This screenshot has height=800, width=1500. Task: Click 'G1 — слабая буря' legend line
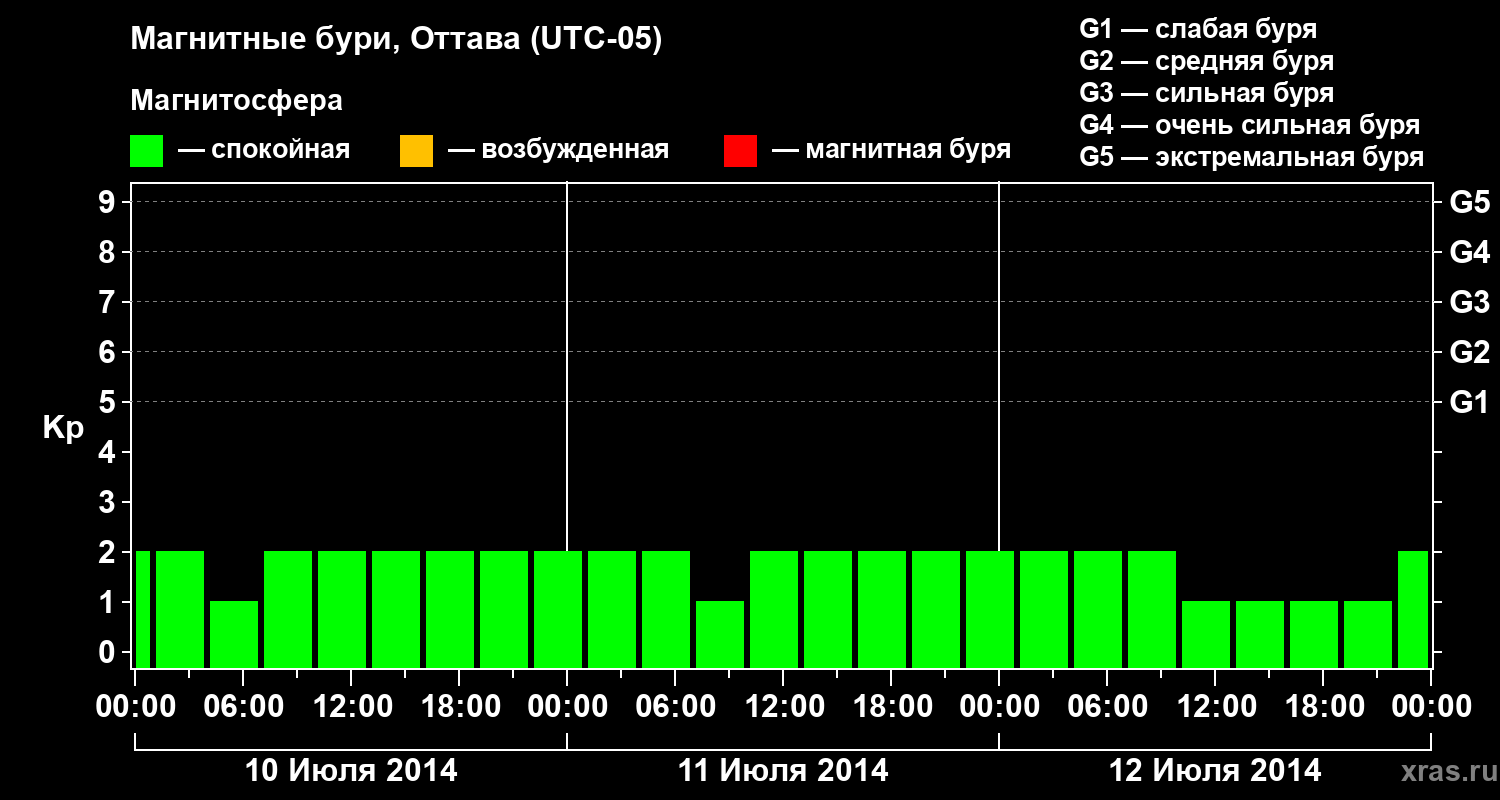point(1198,28)
